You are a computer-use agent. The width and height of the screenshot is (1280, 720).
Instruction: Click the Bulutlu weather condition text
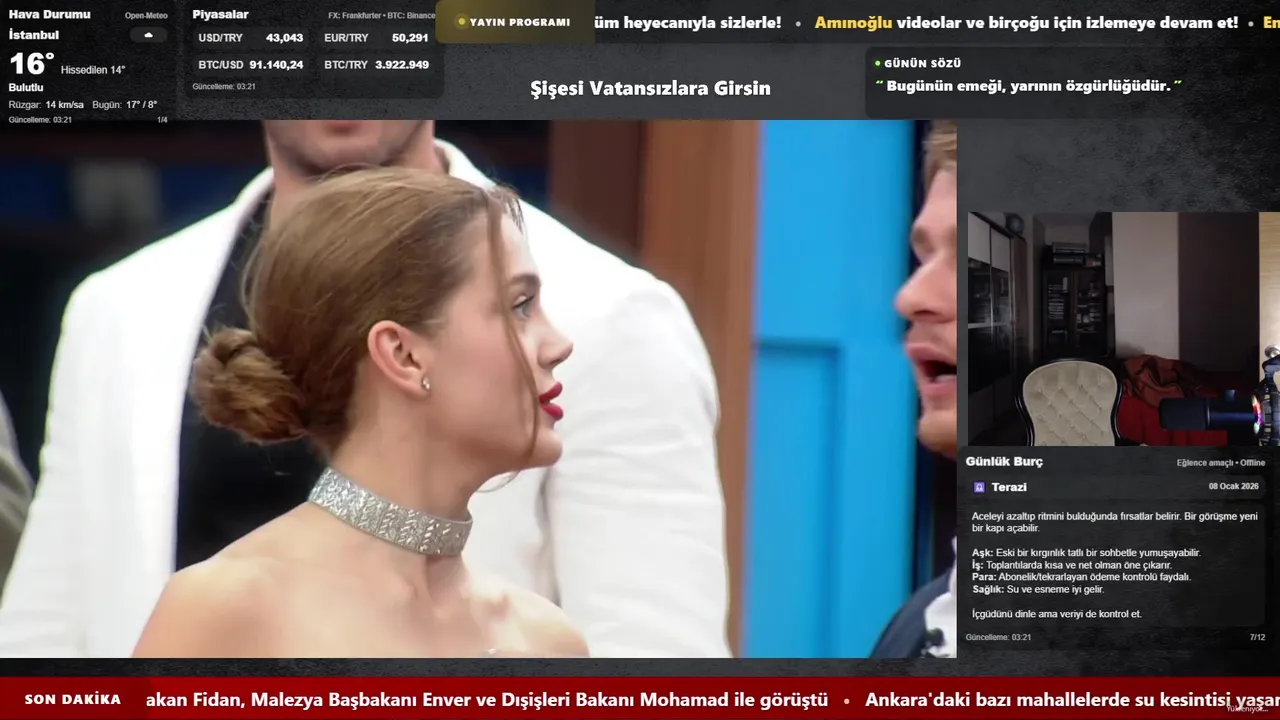(x=26, y=88)
